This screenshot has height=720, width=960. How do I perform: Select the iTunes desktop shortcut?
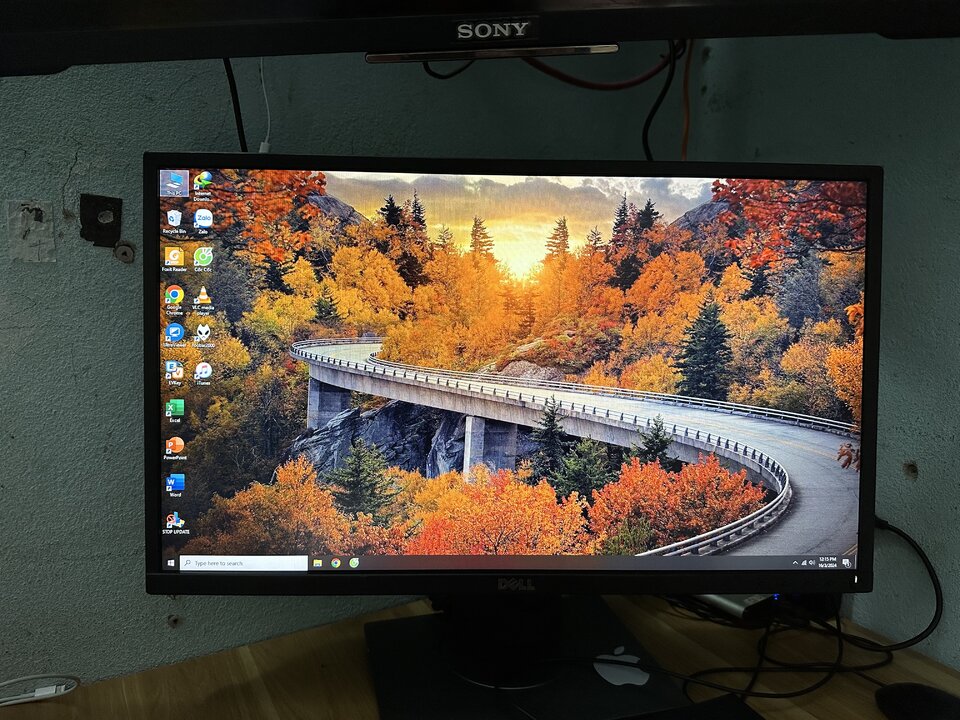pos(203,373)
